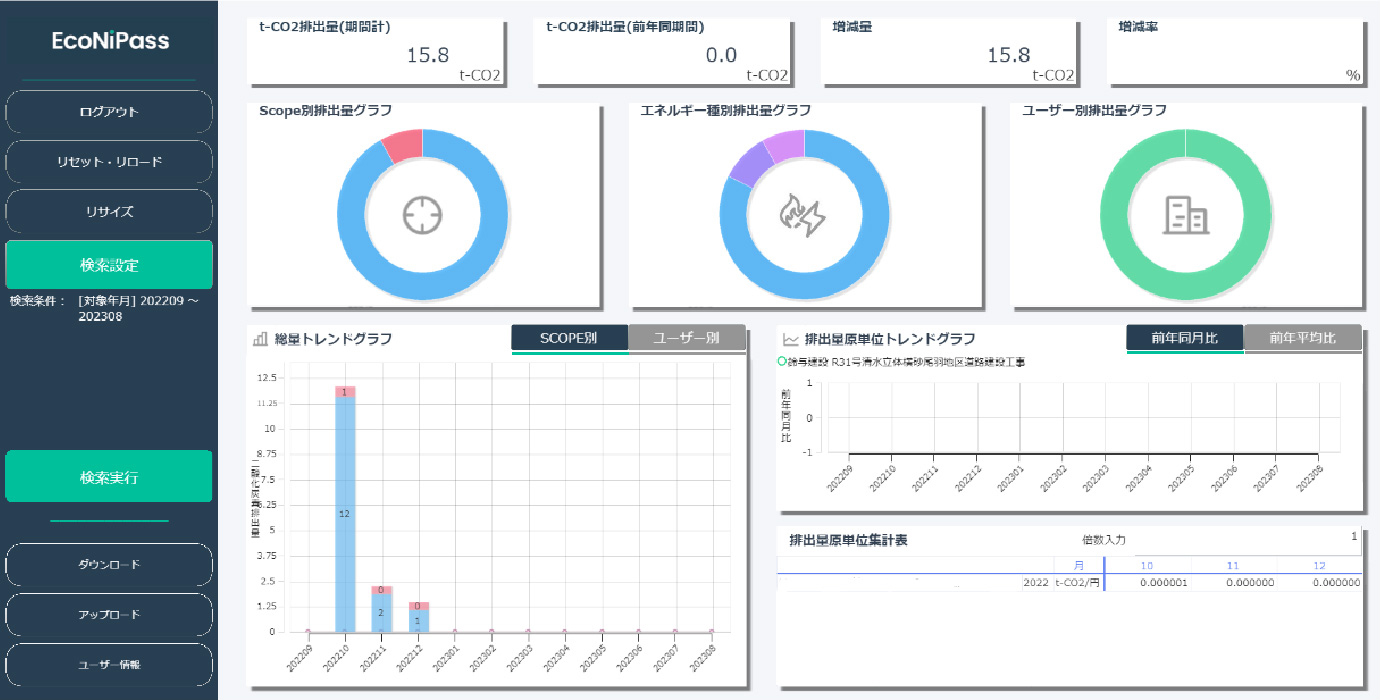
Task: Click the 倍数入力 input field
Action: (1250, 539)
